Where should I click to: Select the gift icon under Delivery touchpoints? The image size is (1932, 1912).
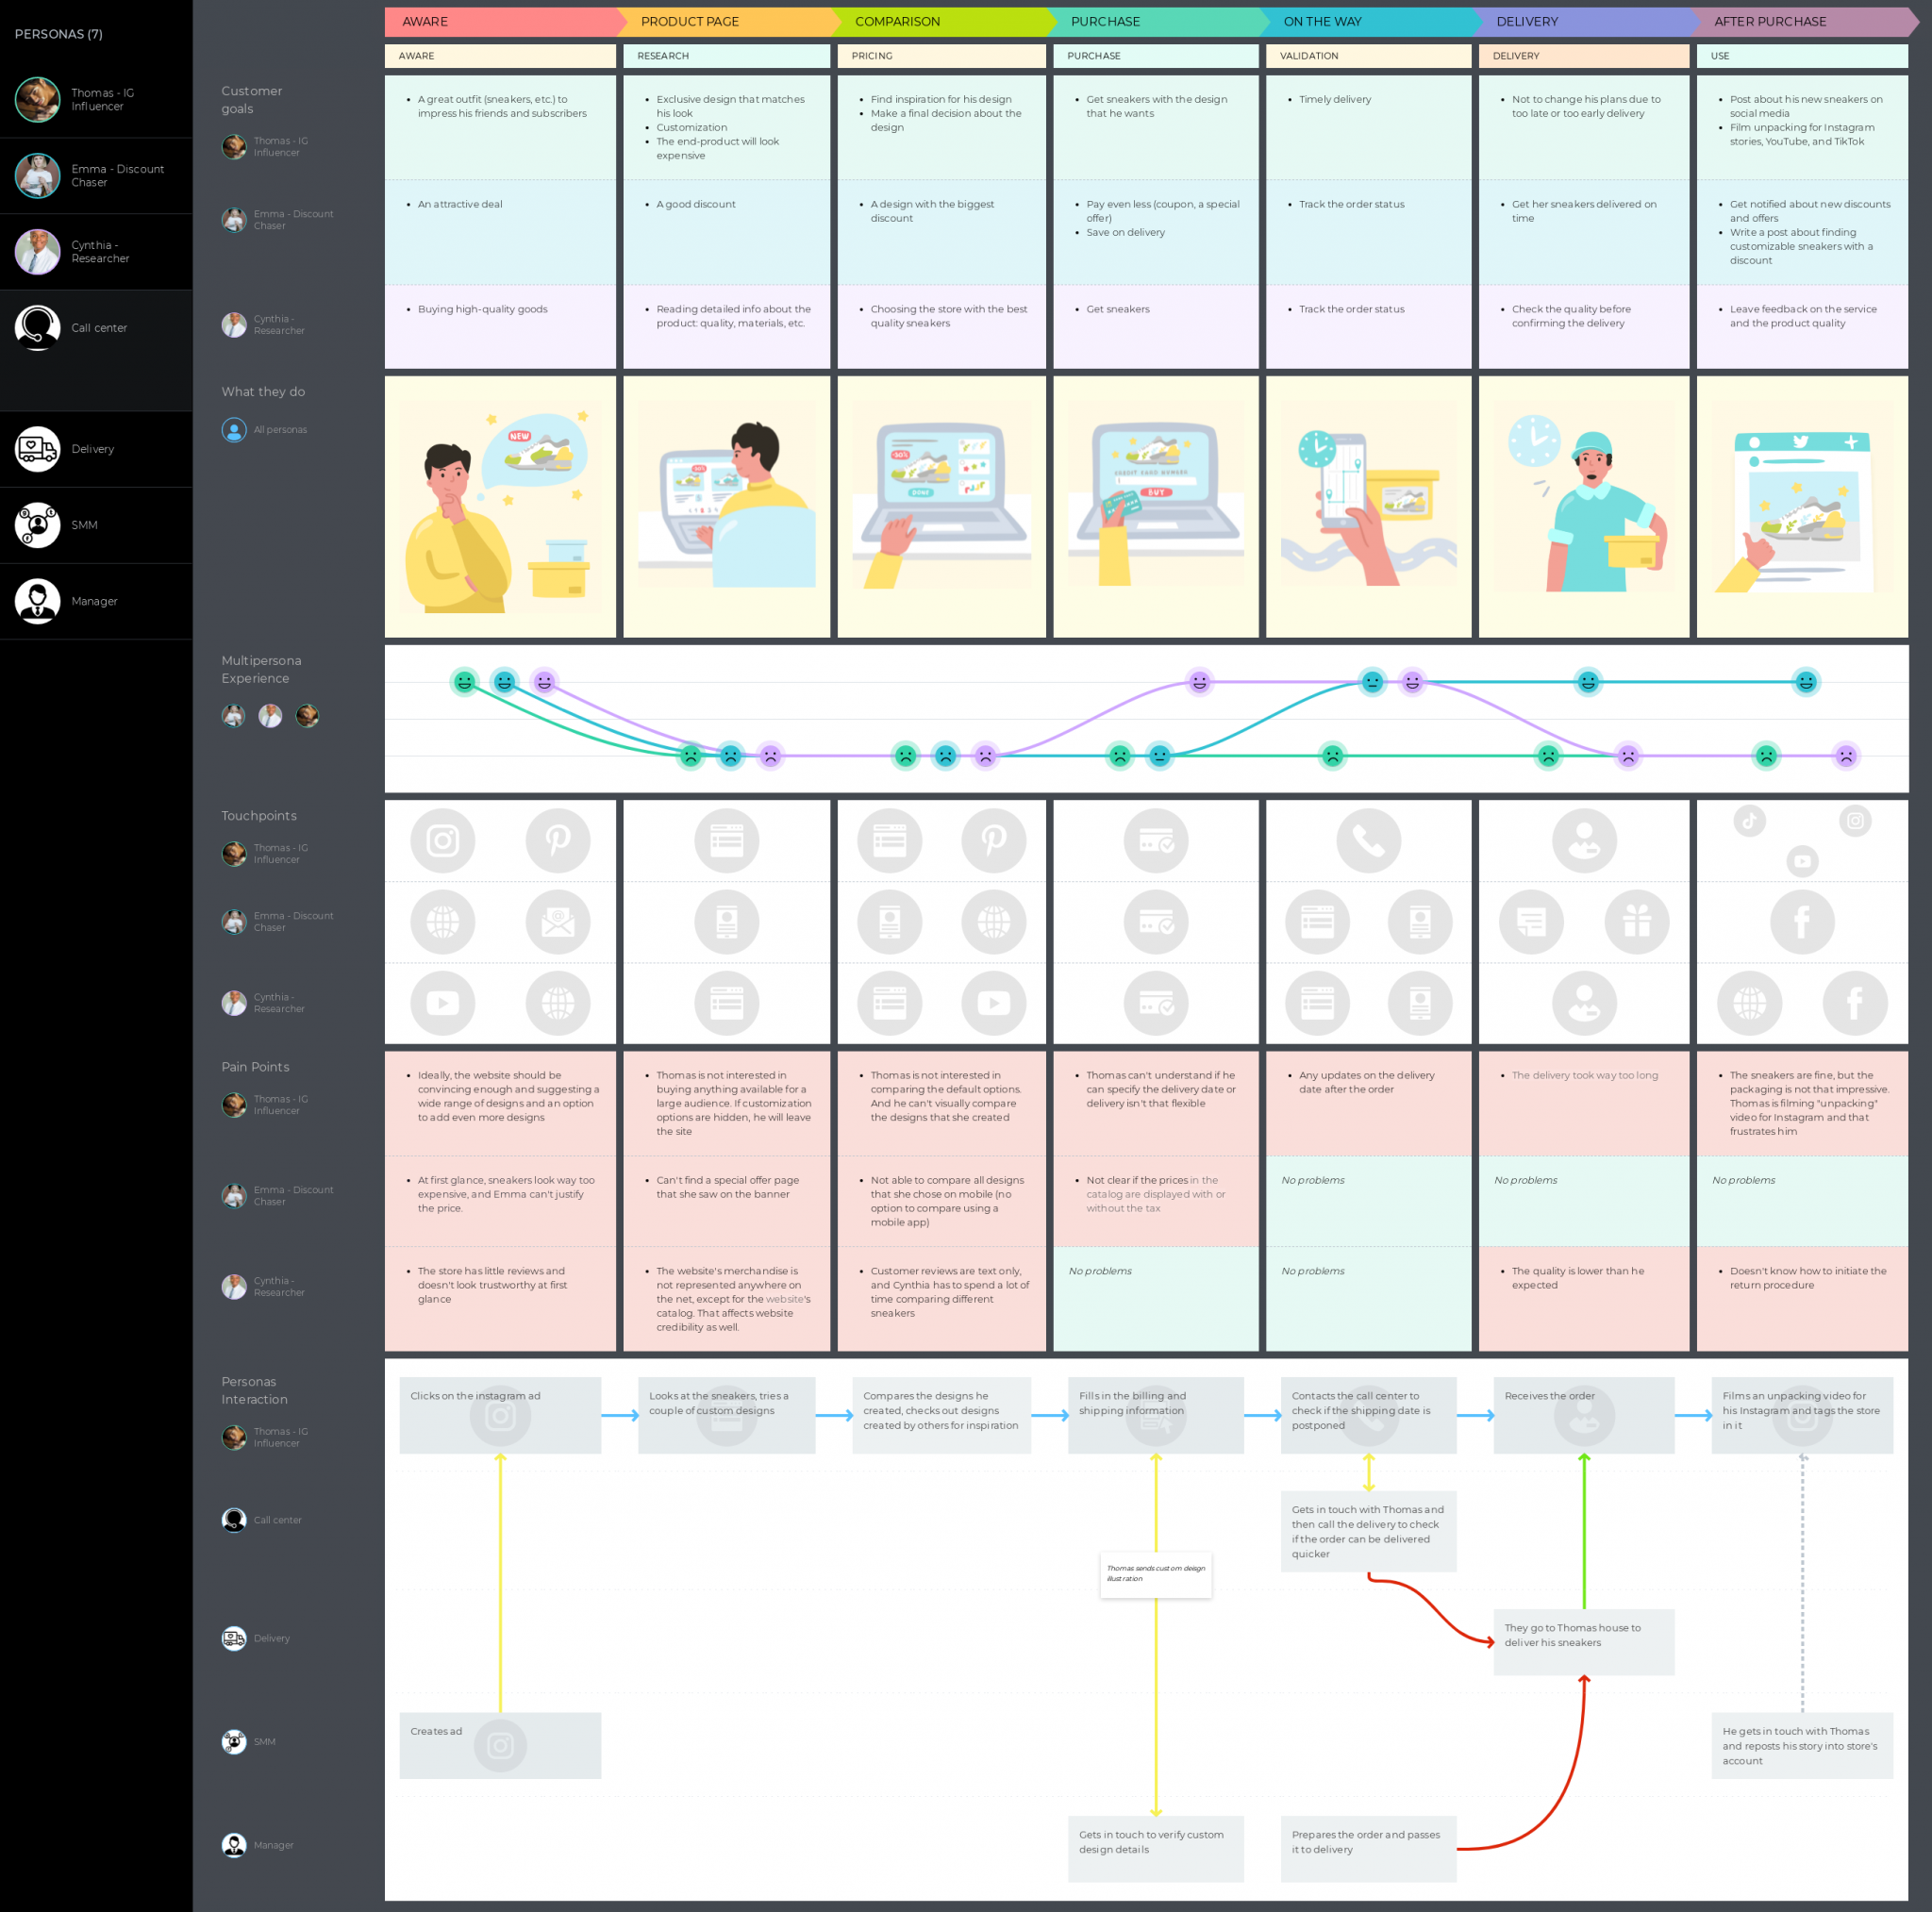tap(1639, 921)
